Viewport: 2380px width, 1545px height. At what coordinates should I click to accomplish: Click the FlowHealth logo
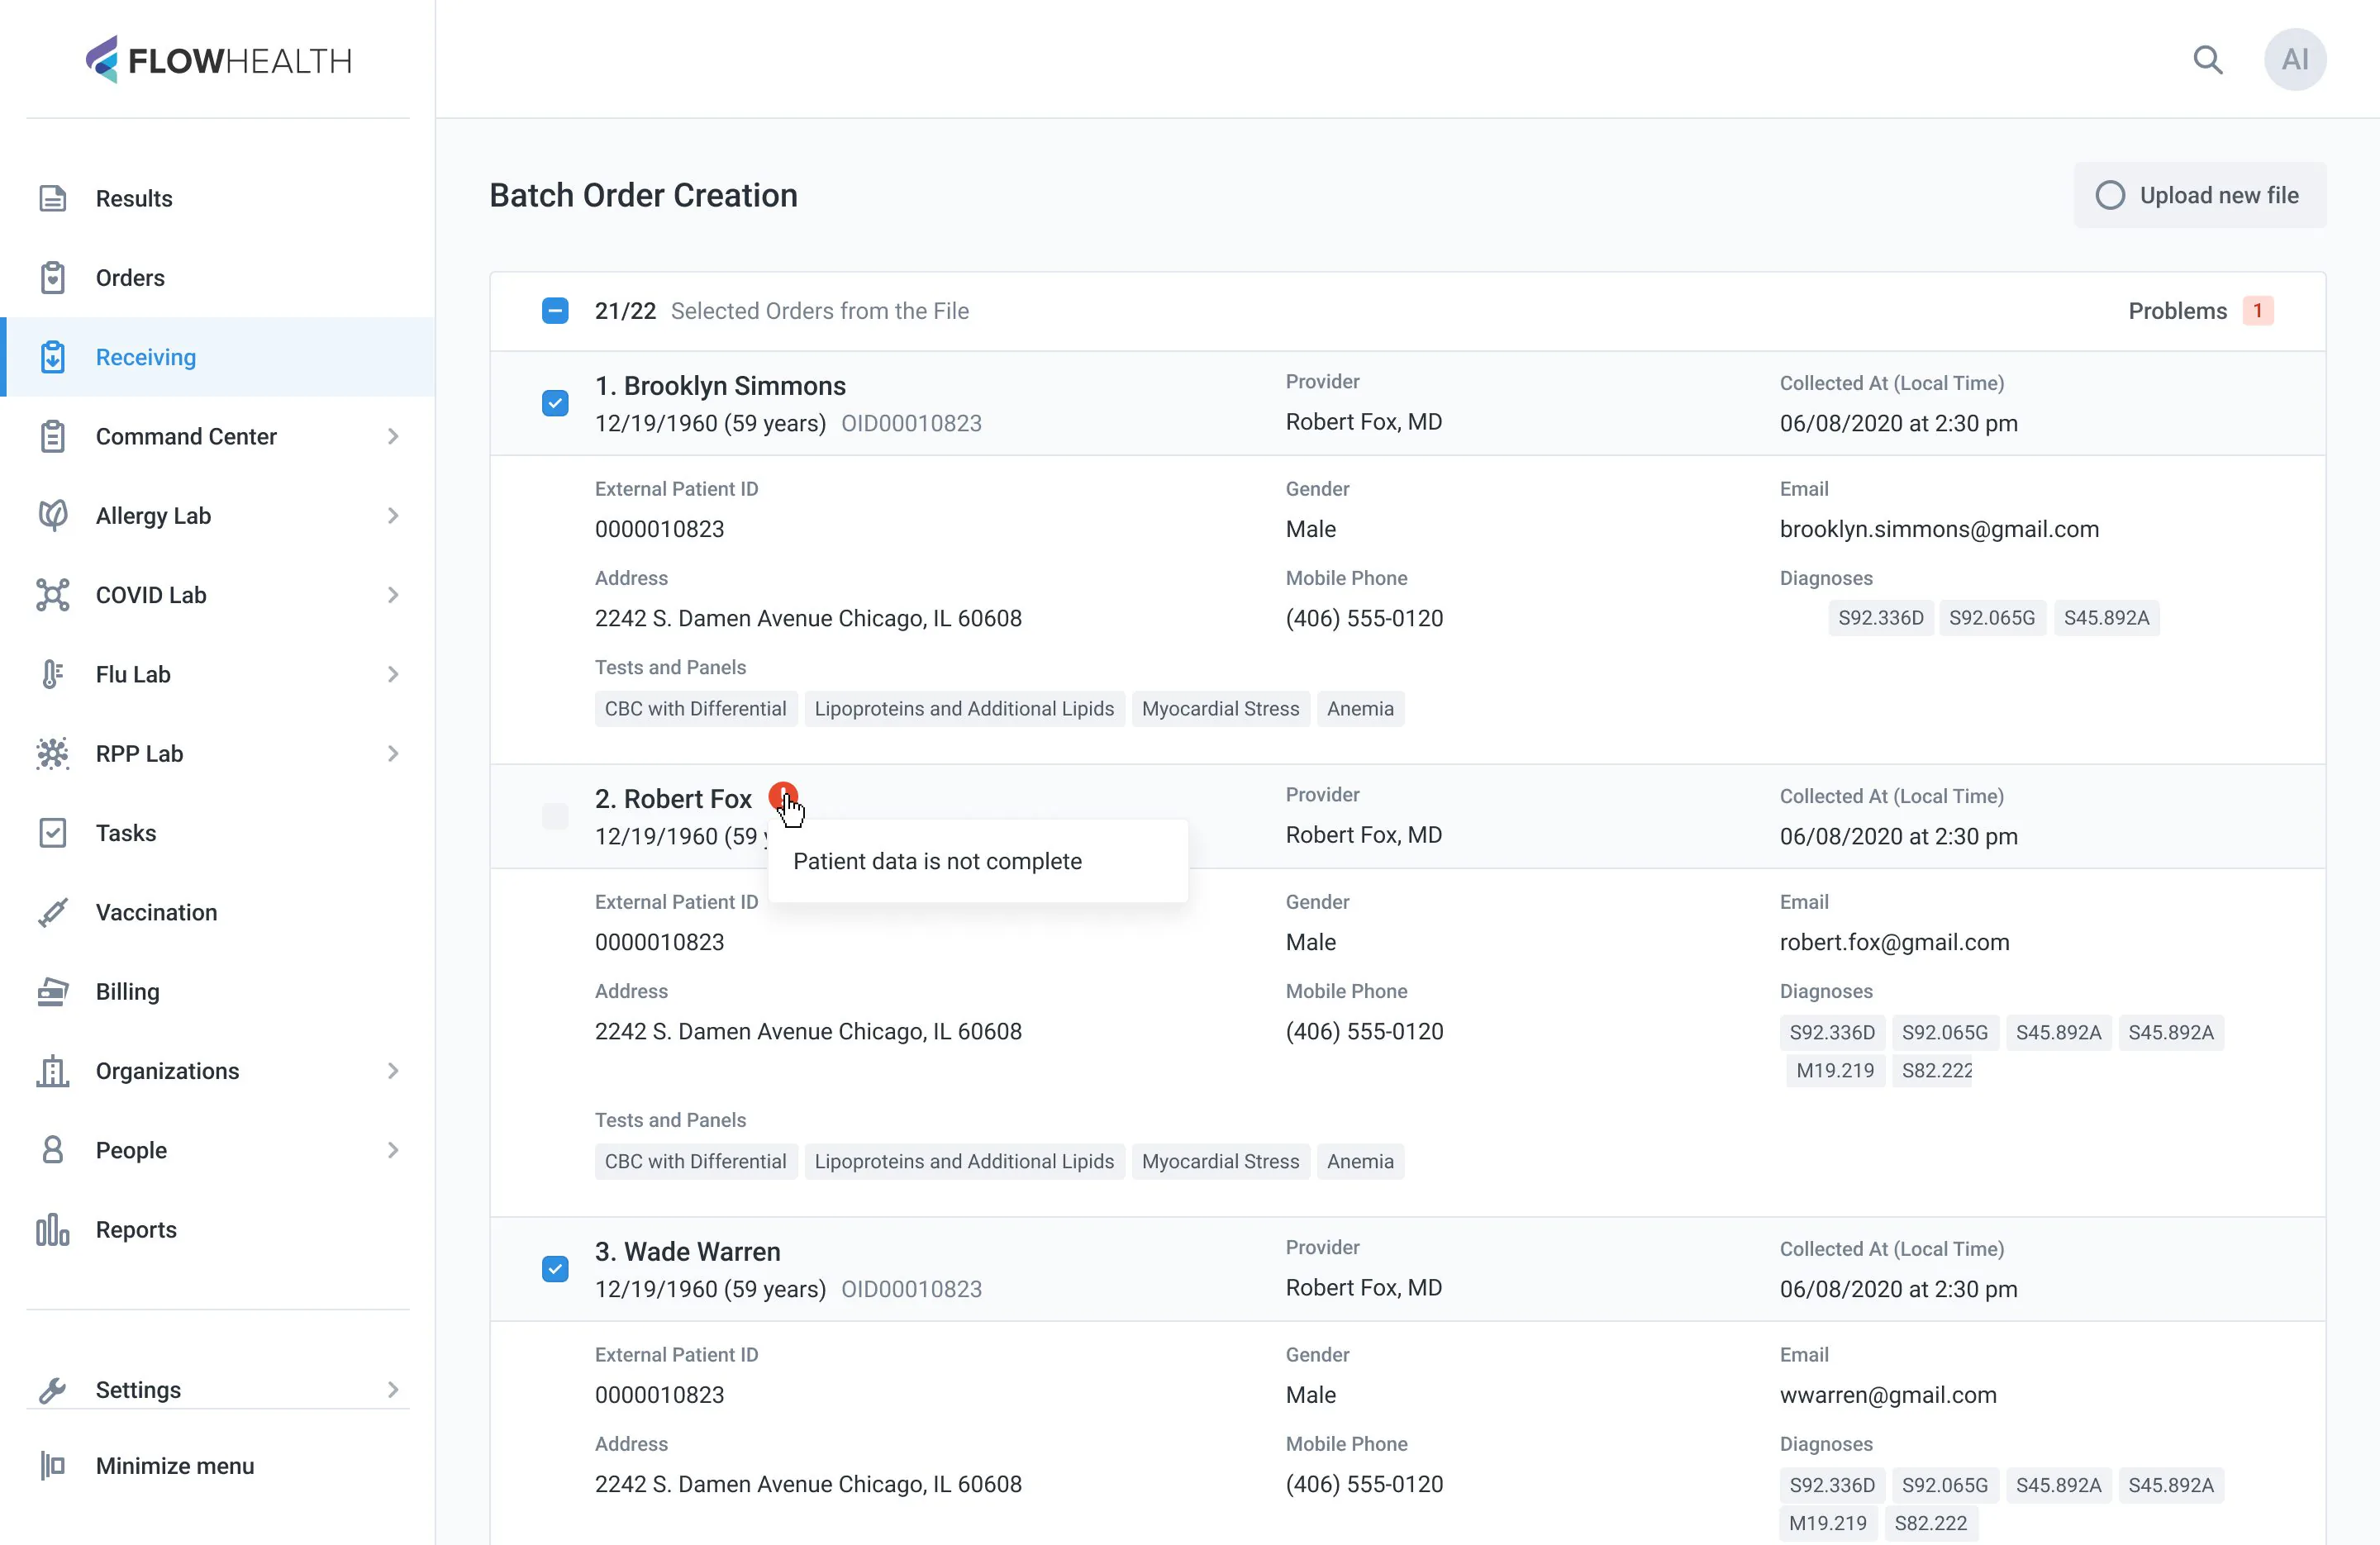218,60
